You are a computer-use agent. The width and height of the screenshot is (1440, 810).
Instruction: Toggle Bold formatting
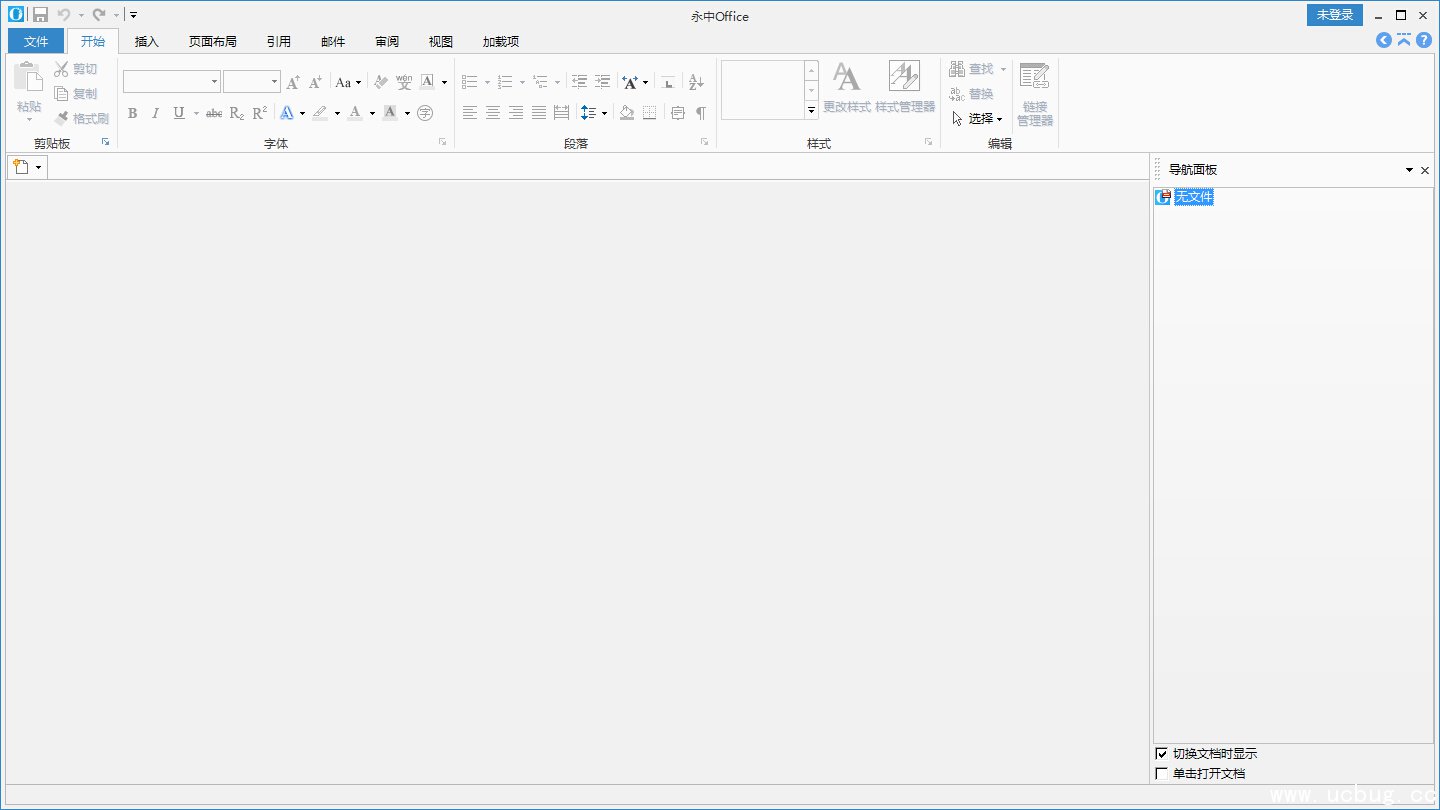[x=132, y=113]
